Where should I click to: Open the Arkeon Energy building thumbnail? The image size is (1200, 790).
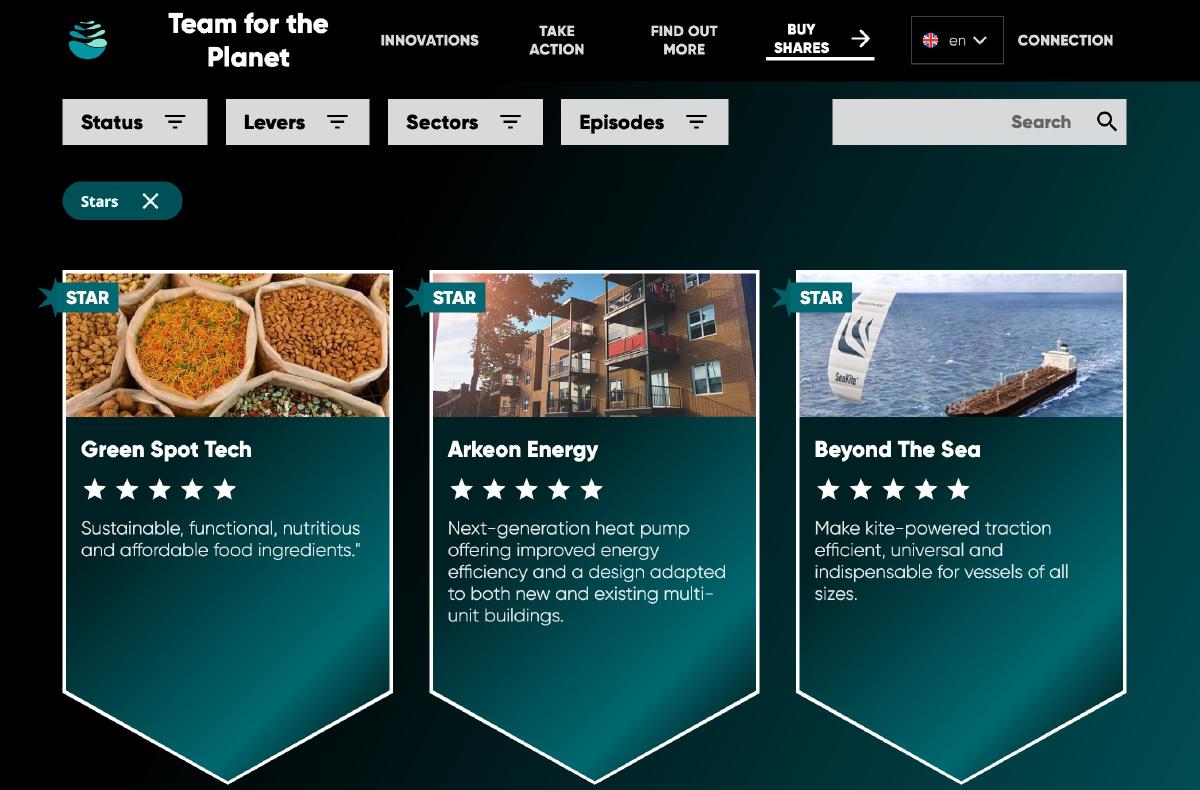pyautogui.click(x=595, y=345)
